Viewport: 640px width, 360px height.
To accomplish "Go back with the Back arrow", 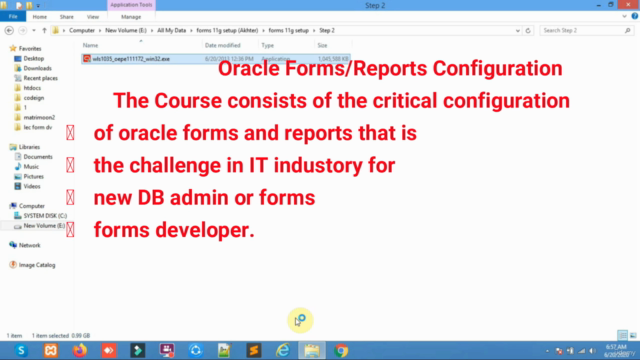I will tap(9, 31).
